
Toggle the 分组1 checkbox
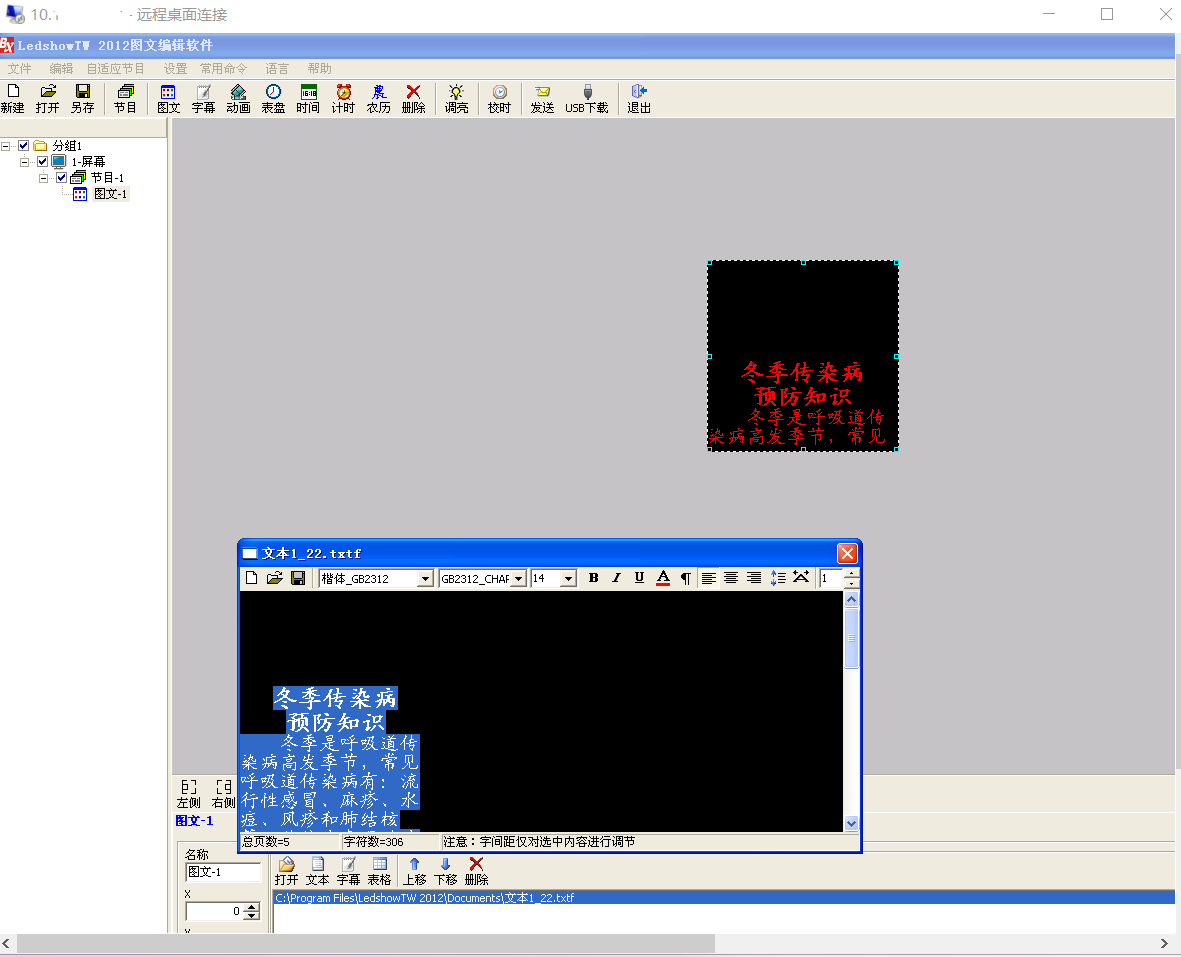(24, 145)
